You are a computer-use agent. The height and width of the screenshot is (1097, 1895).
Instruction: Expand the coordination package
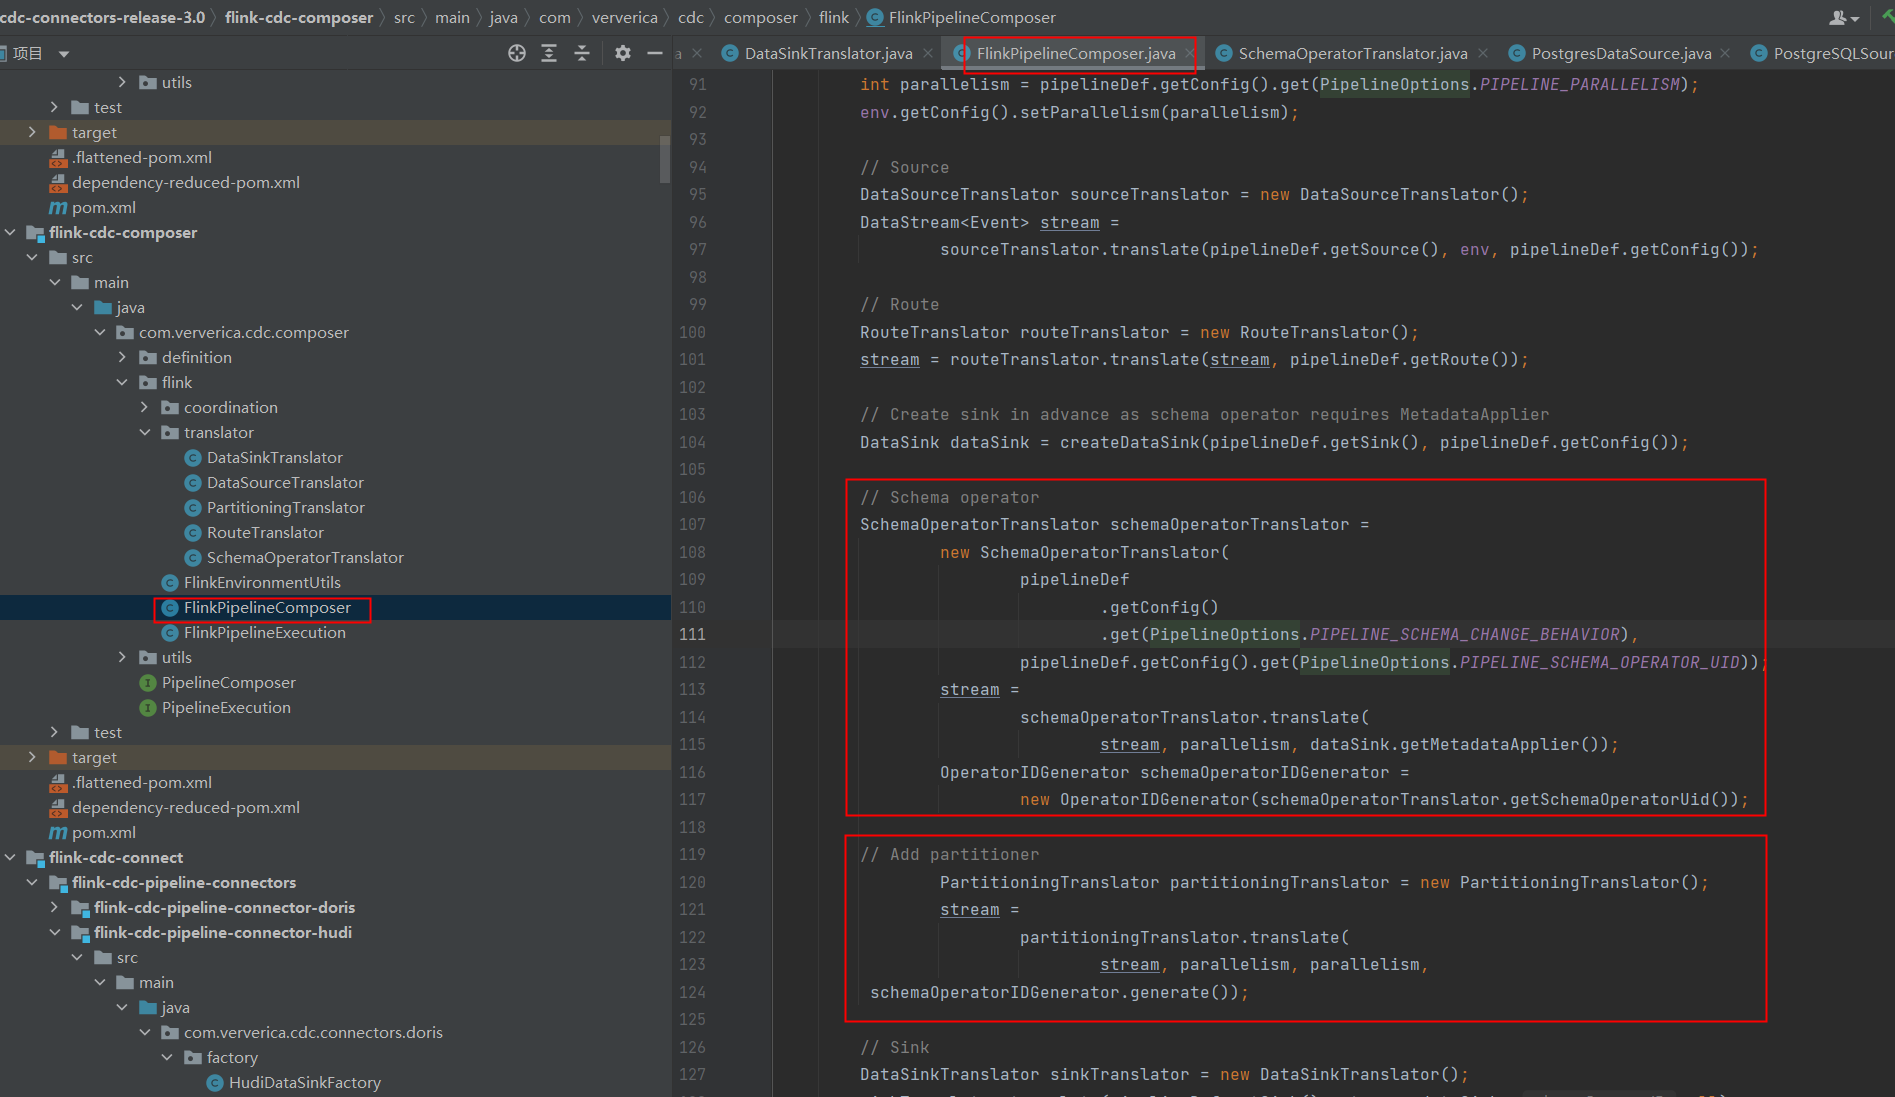click(145, 407)
